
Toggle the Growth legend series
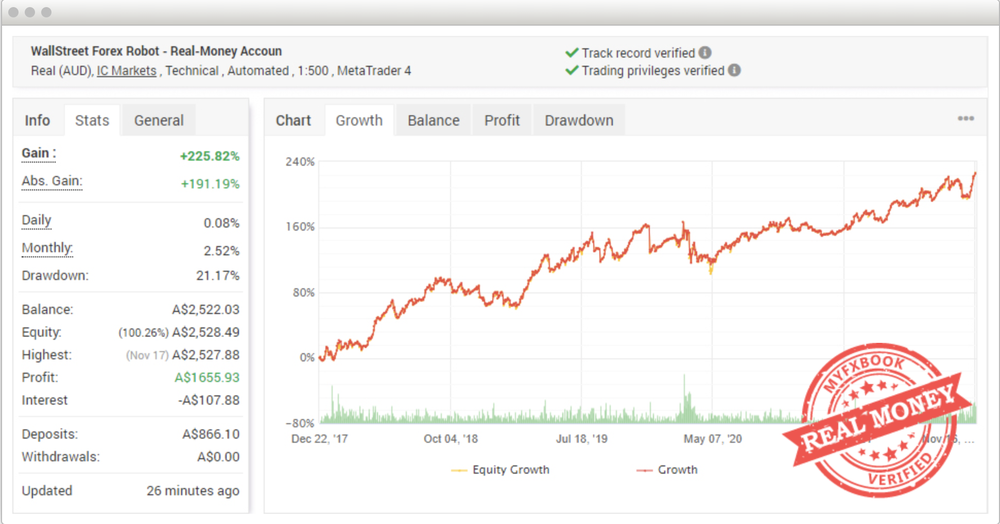pos(667,469)
